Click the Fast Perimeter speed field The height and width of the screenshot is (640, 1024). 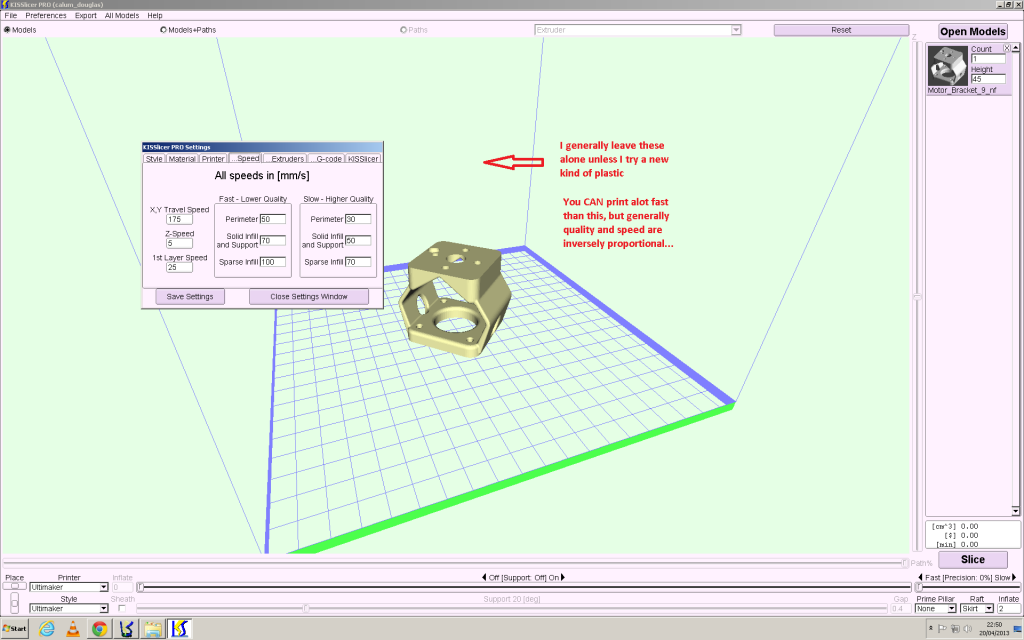[272, 219]
